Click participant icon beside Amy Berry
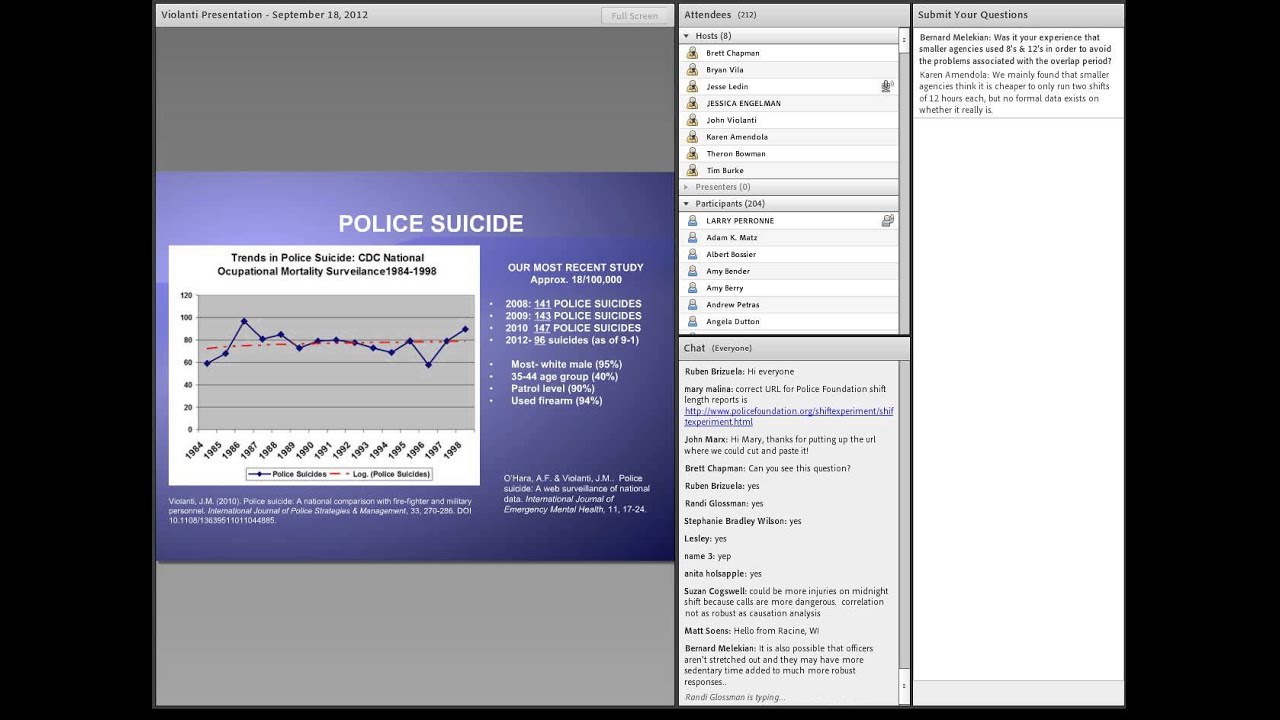Screen dimensions: 1280x720 692,288
